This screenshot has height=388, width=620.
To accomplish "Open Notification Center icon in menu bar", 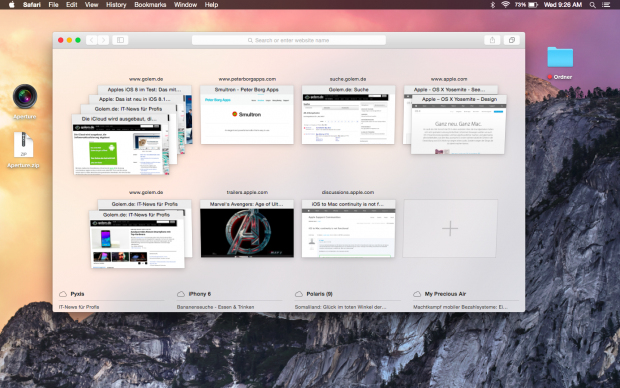I will (x=606, y=5).
